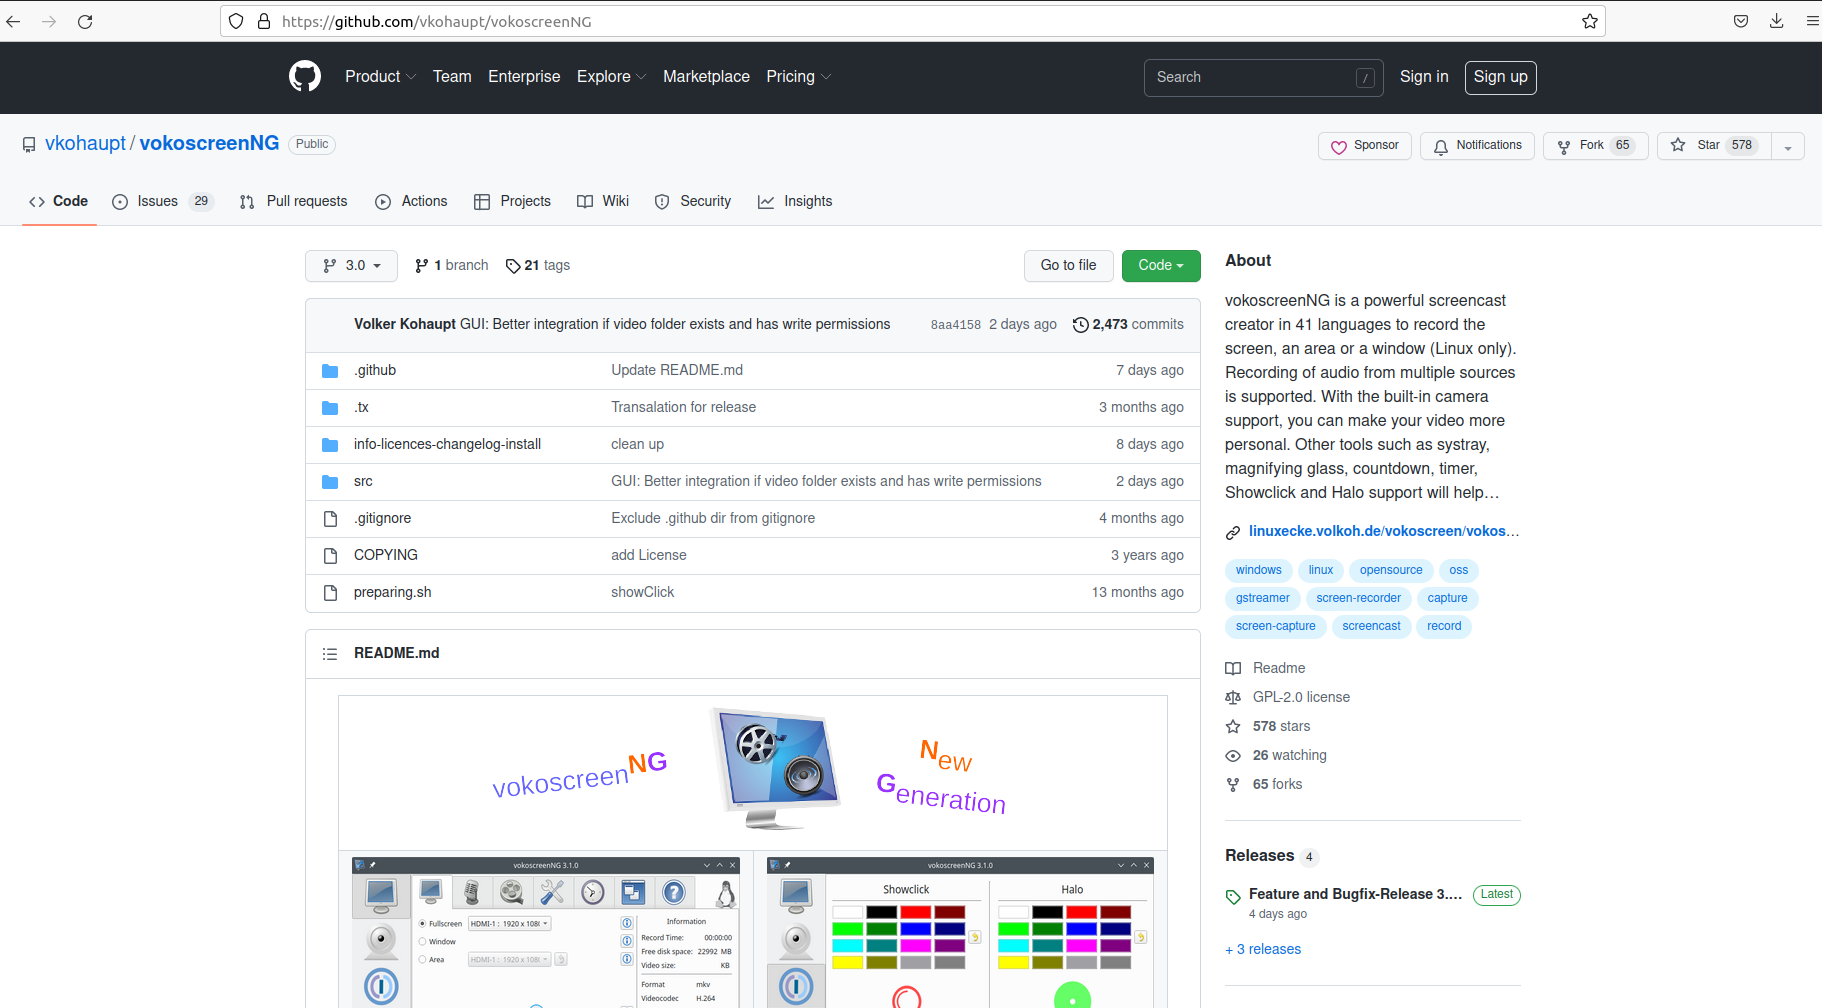Open the shield tracking protection icon
The width and height of the screenshot is (1822, 1008).
236,21
